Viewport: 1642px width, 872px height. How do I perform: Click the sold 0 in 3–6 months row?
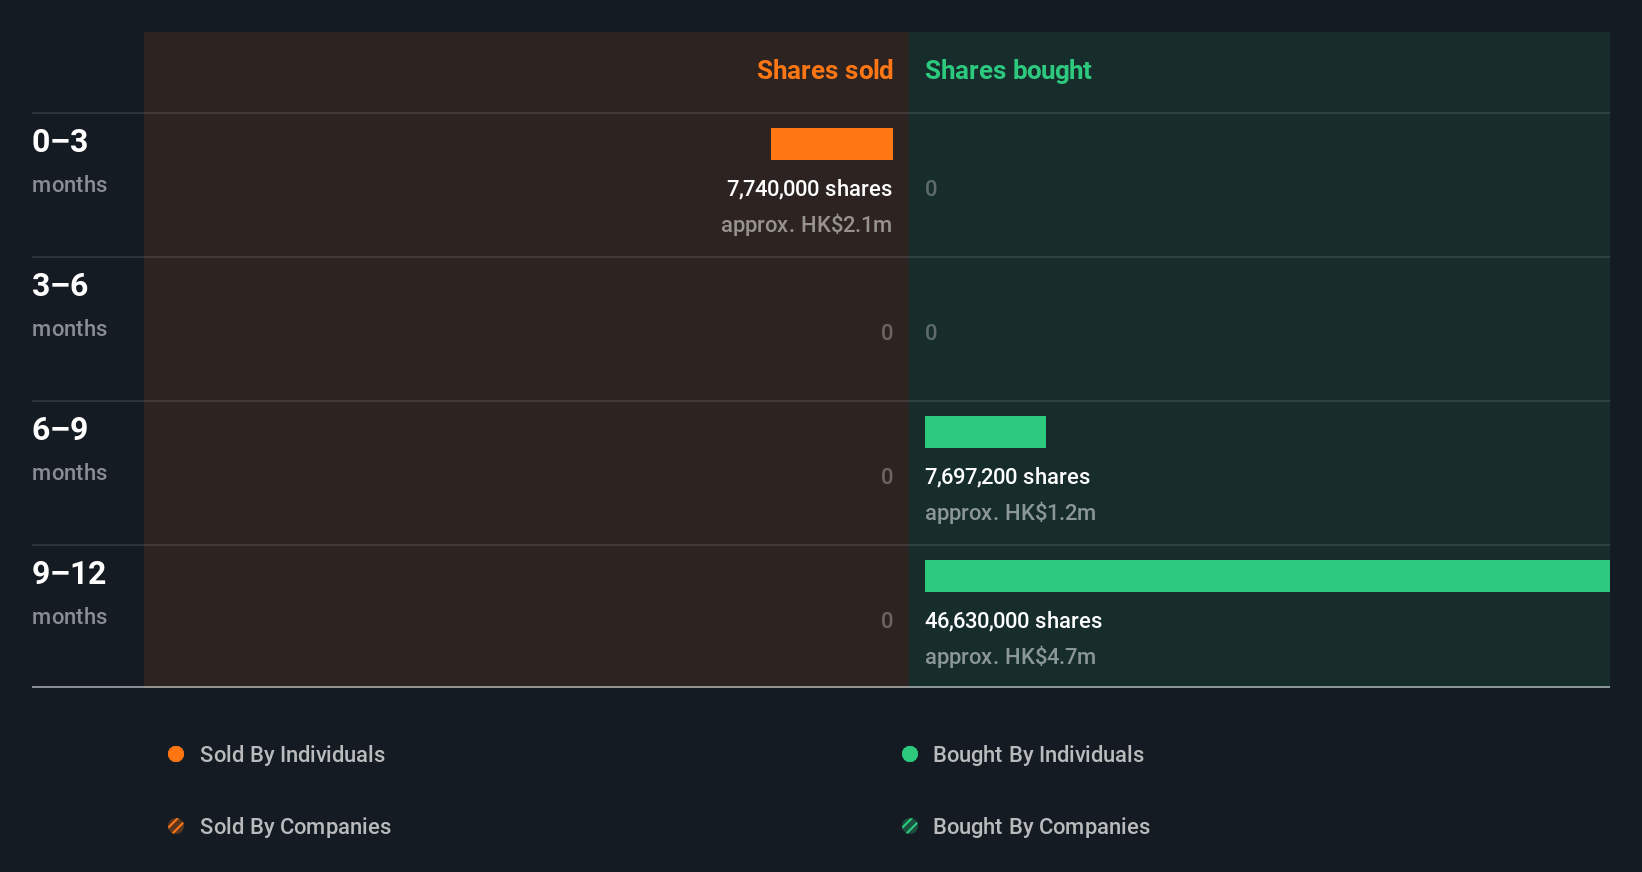(887, 332)
